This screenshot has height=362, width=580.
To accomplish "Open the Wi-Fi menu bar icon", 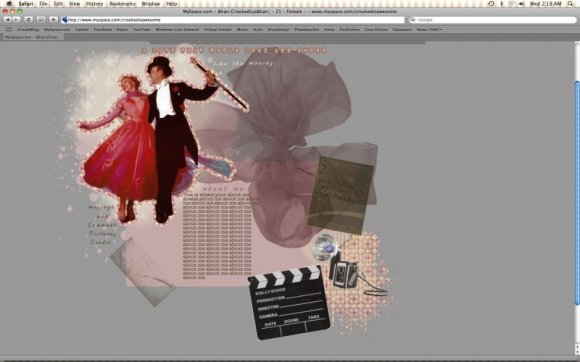I will 512,4.
